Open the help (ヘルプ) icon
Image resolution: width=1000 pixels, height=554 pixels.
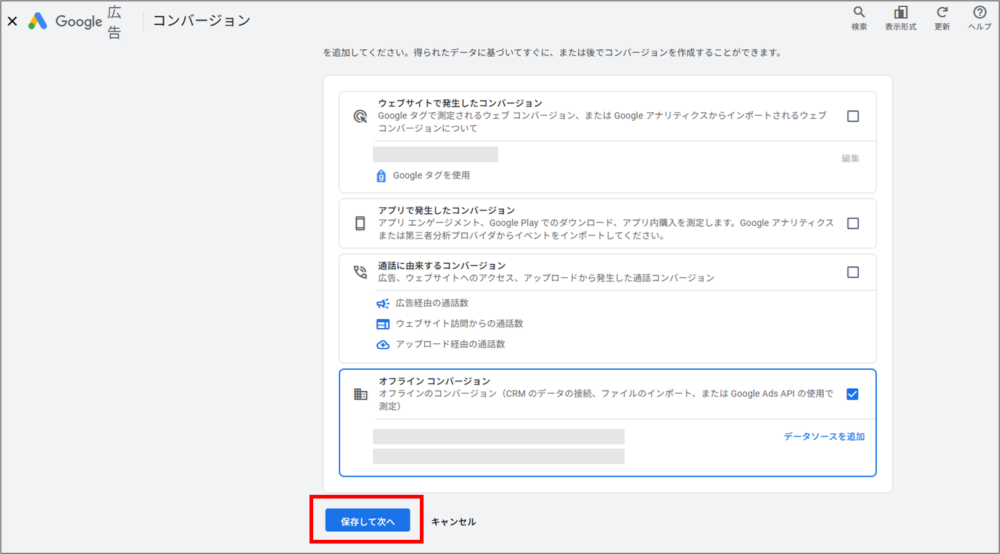coord(980,13)
